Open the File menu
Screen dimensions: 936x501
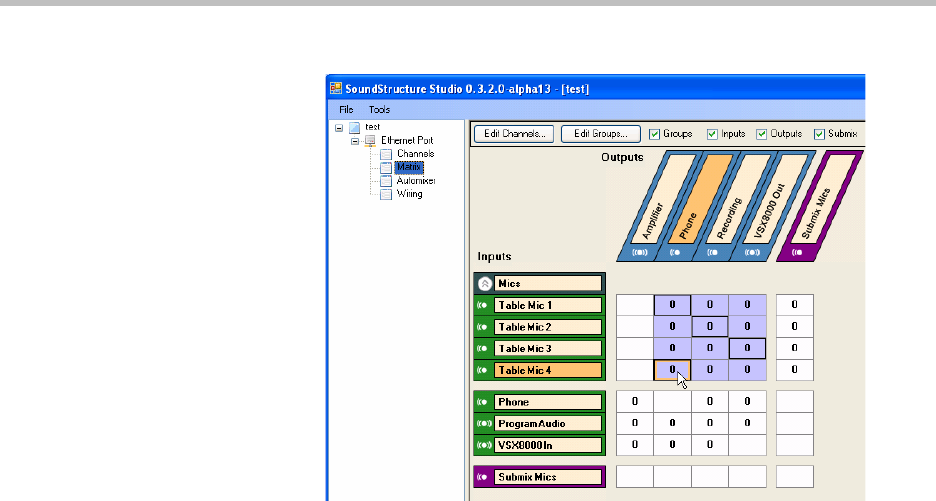tap(346, 109)
